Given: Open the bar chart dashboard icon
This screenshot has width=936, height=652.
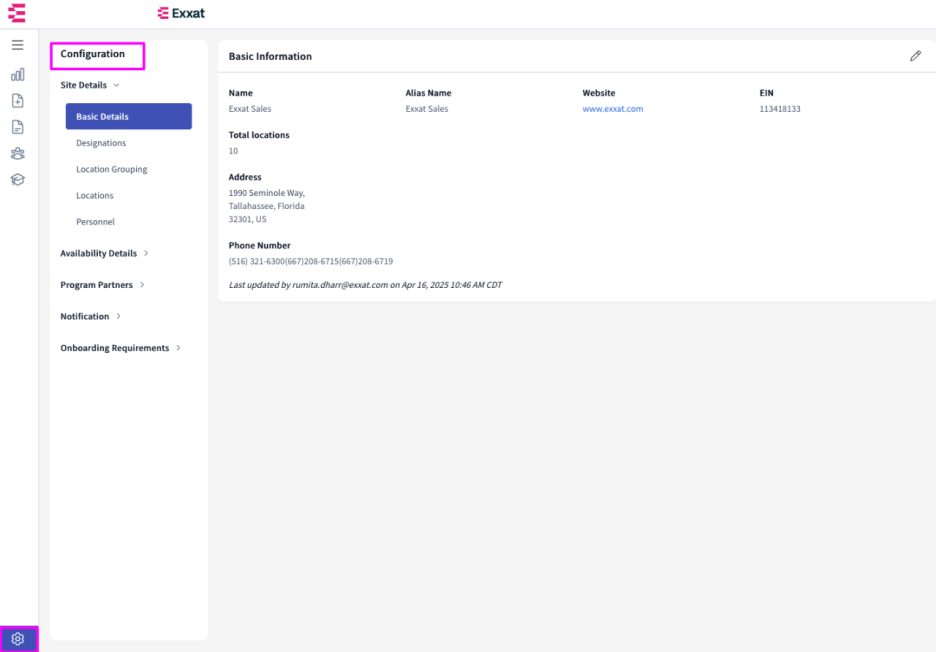Looking at the screenshot, I should pos(17,75).
